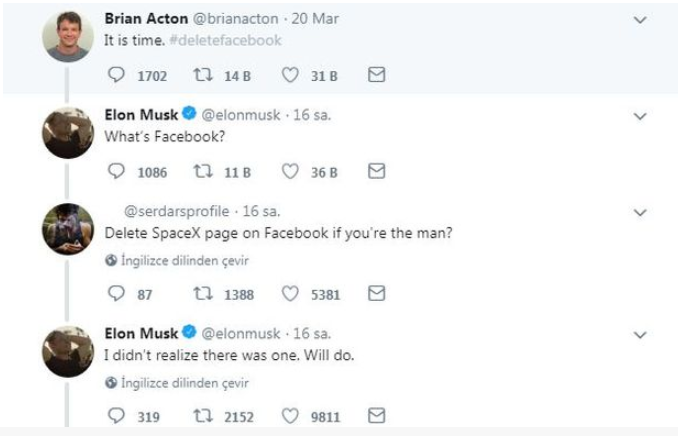Image resolution: width=678 pixels, height=436 pixels.
Task: Reply to "What's Facebook?" tweet
Action: 115,171
